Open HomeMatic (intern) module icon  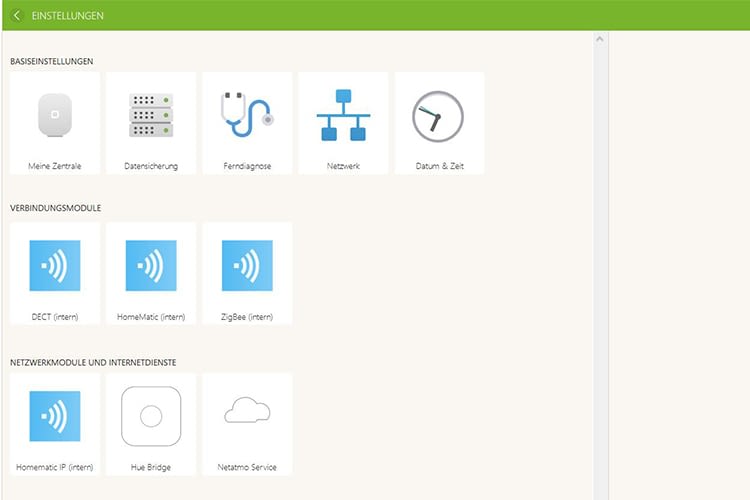(151, 266)
